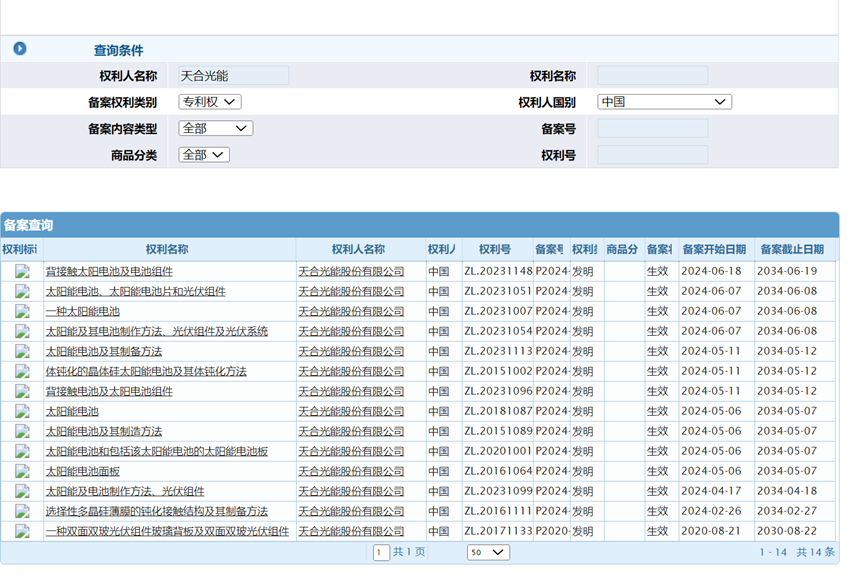Click image icon in row 太阳能电池及其制备方法

tap(22, 351)
